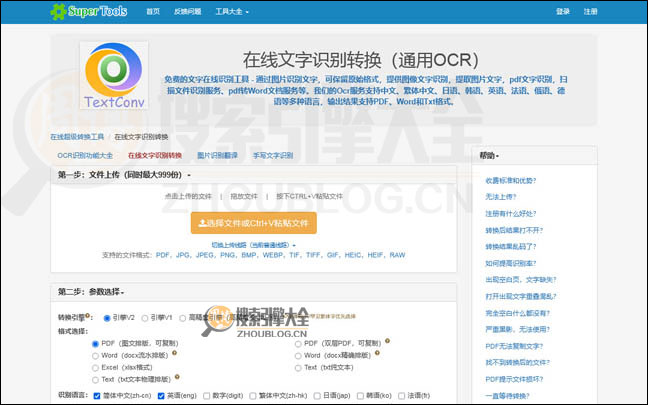Select Text (txt文本物理排版) format

coord(95,380)
